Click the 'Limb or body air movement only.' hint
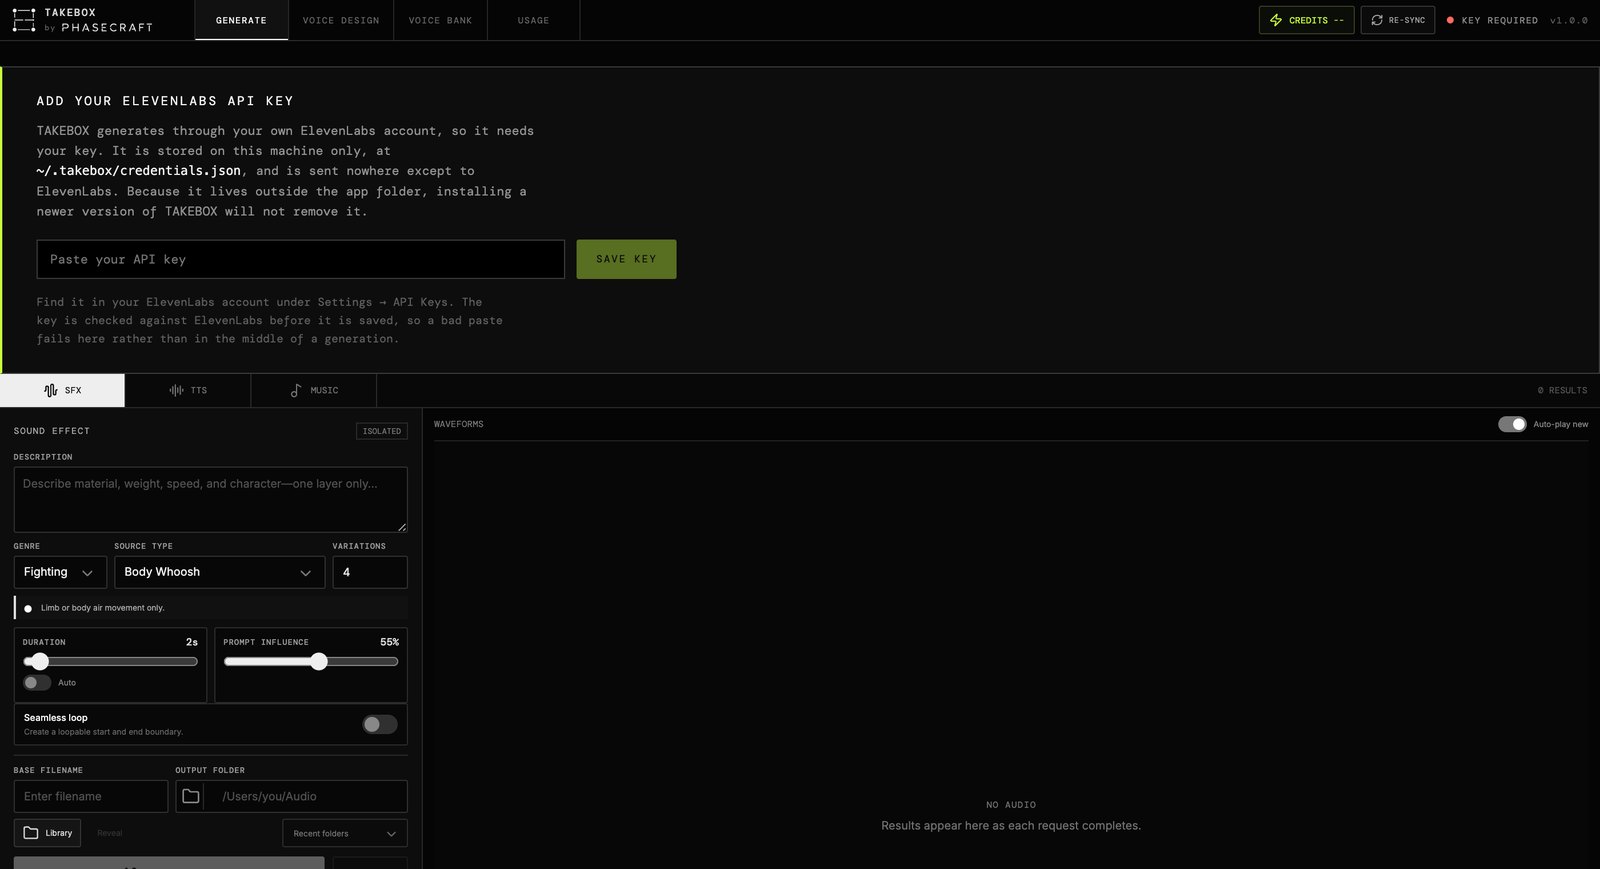Viewport: 1600px width, 869px height. coord(102,608)
